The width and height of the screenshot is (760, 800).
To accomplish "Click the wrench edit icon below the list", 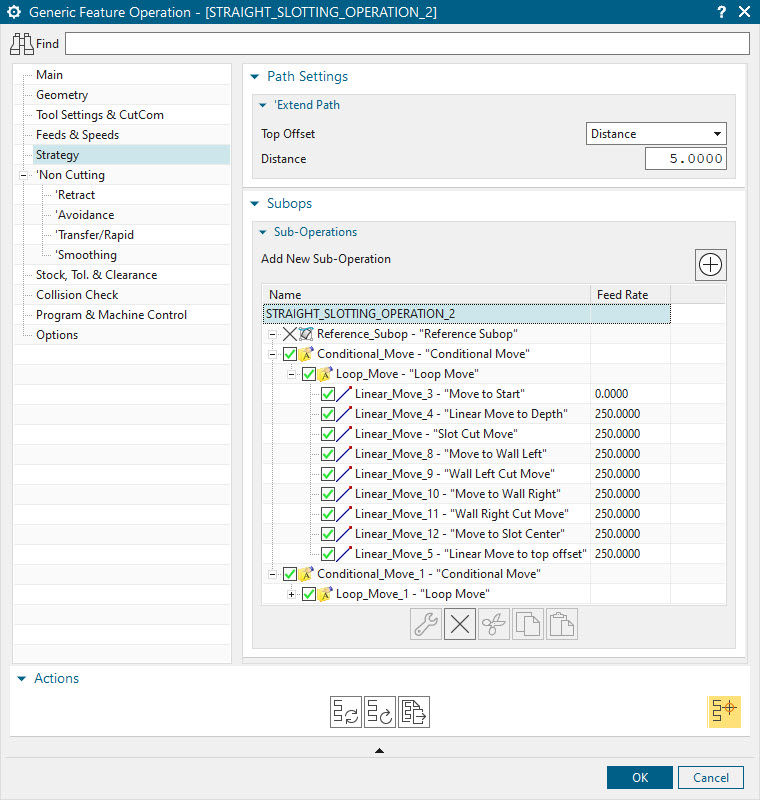I will tap(426, 624).
